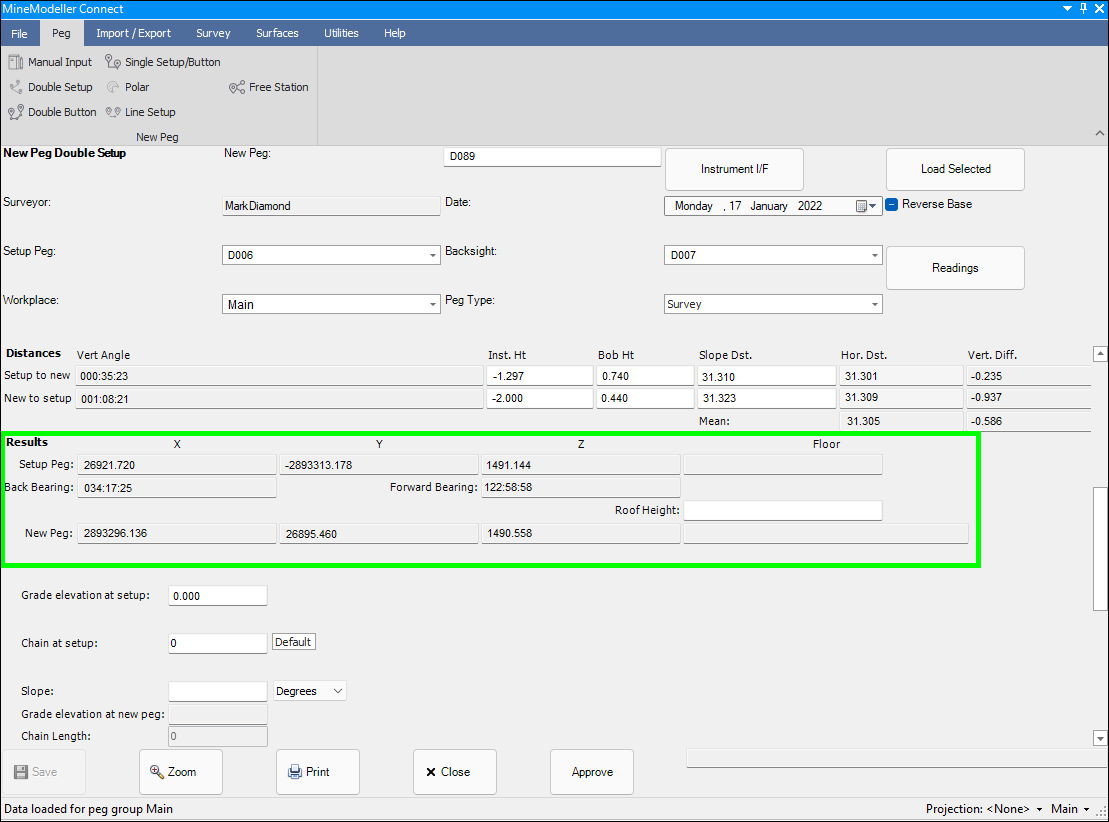This screenshot has width=1109, height=822.
Task: Open the Free Station tool
Action: point(269,87)
